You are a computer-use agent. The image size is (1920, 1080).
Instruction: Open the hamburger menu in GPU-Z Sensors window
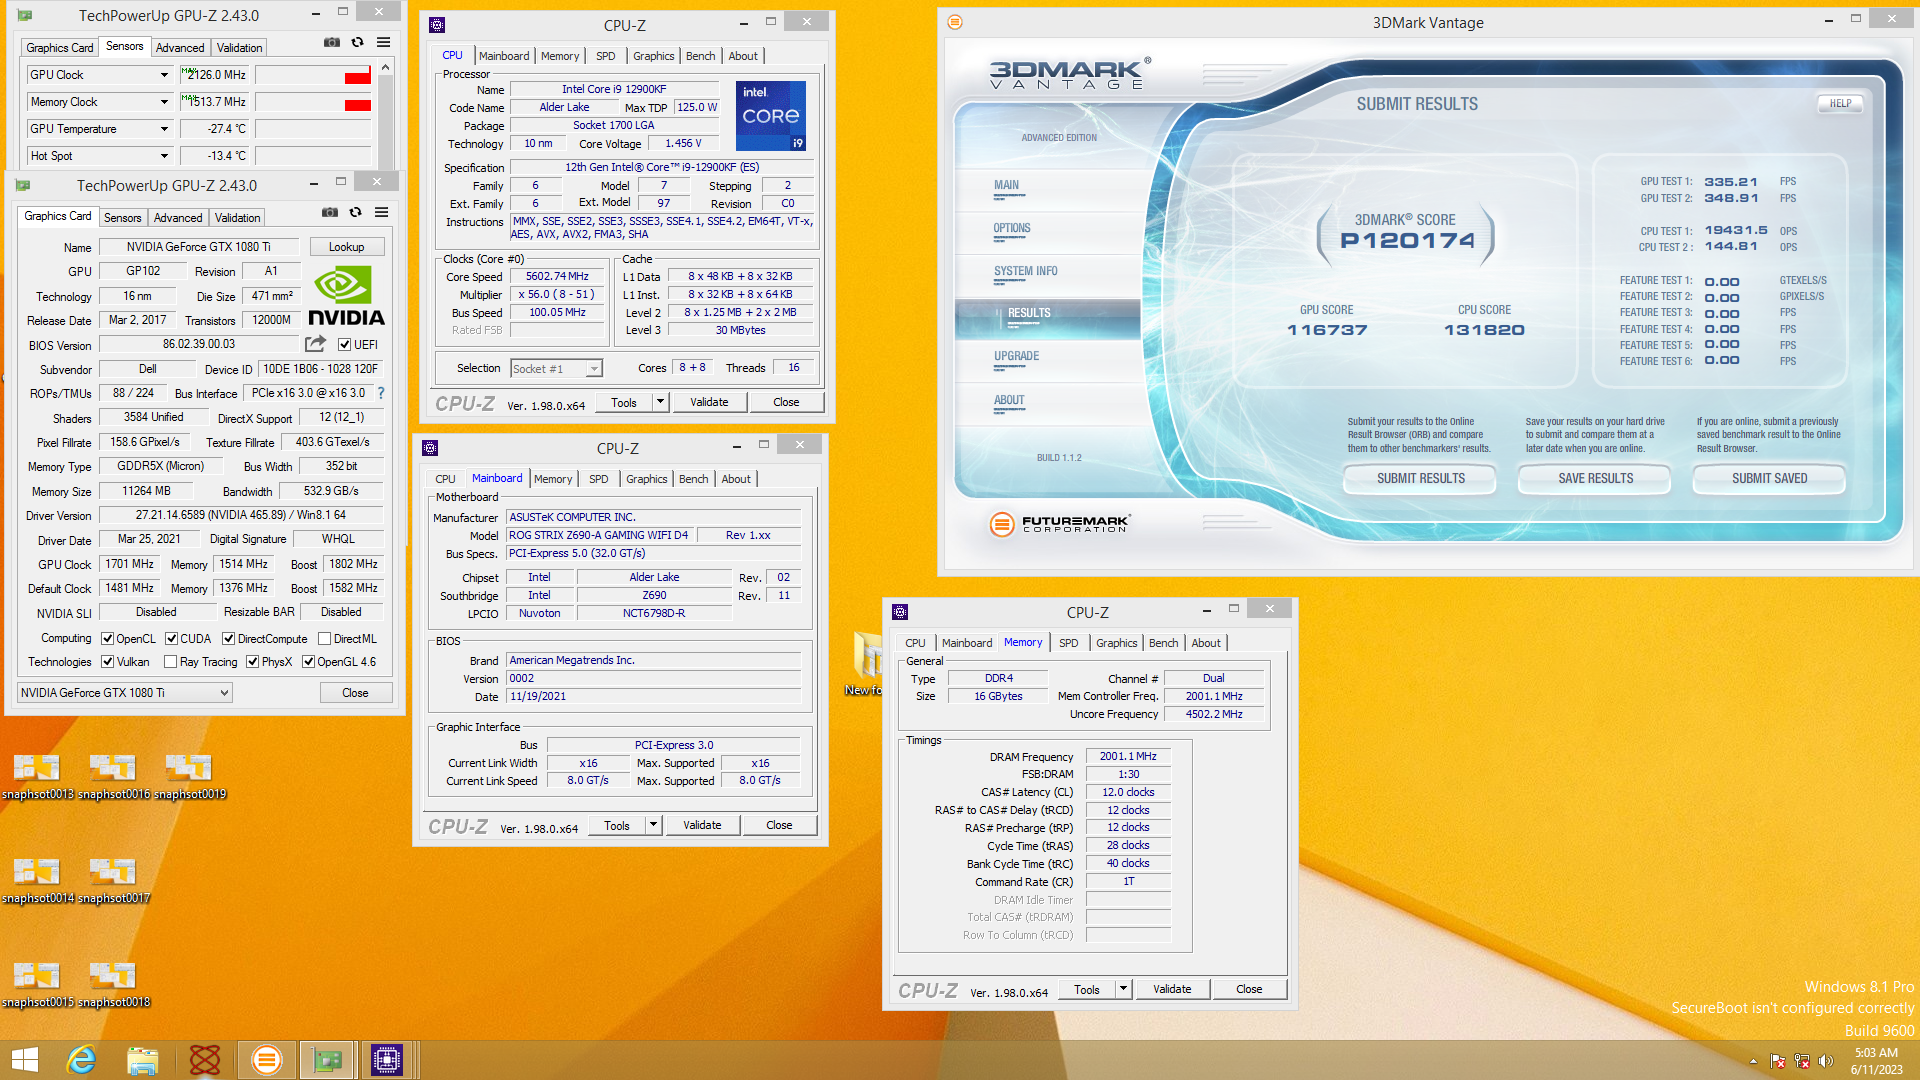coord(383,43)
